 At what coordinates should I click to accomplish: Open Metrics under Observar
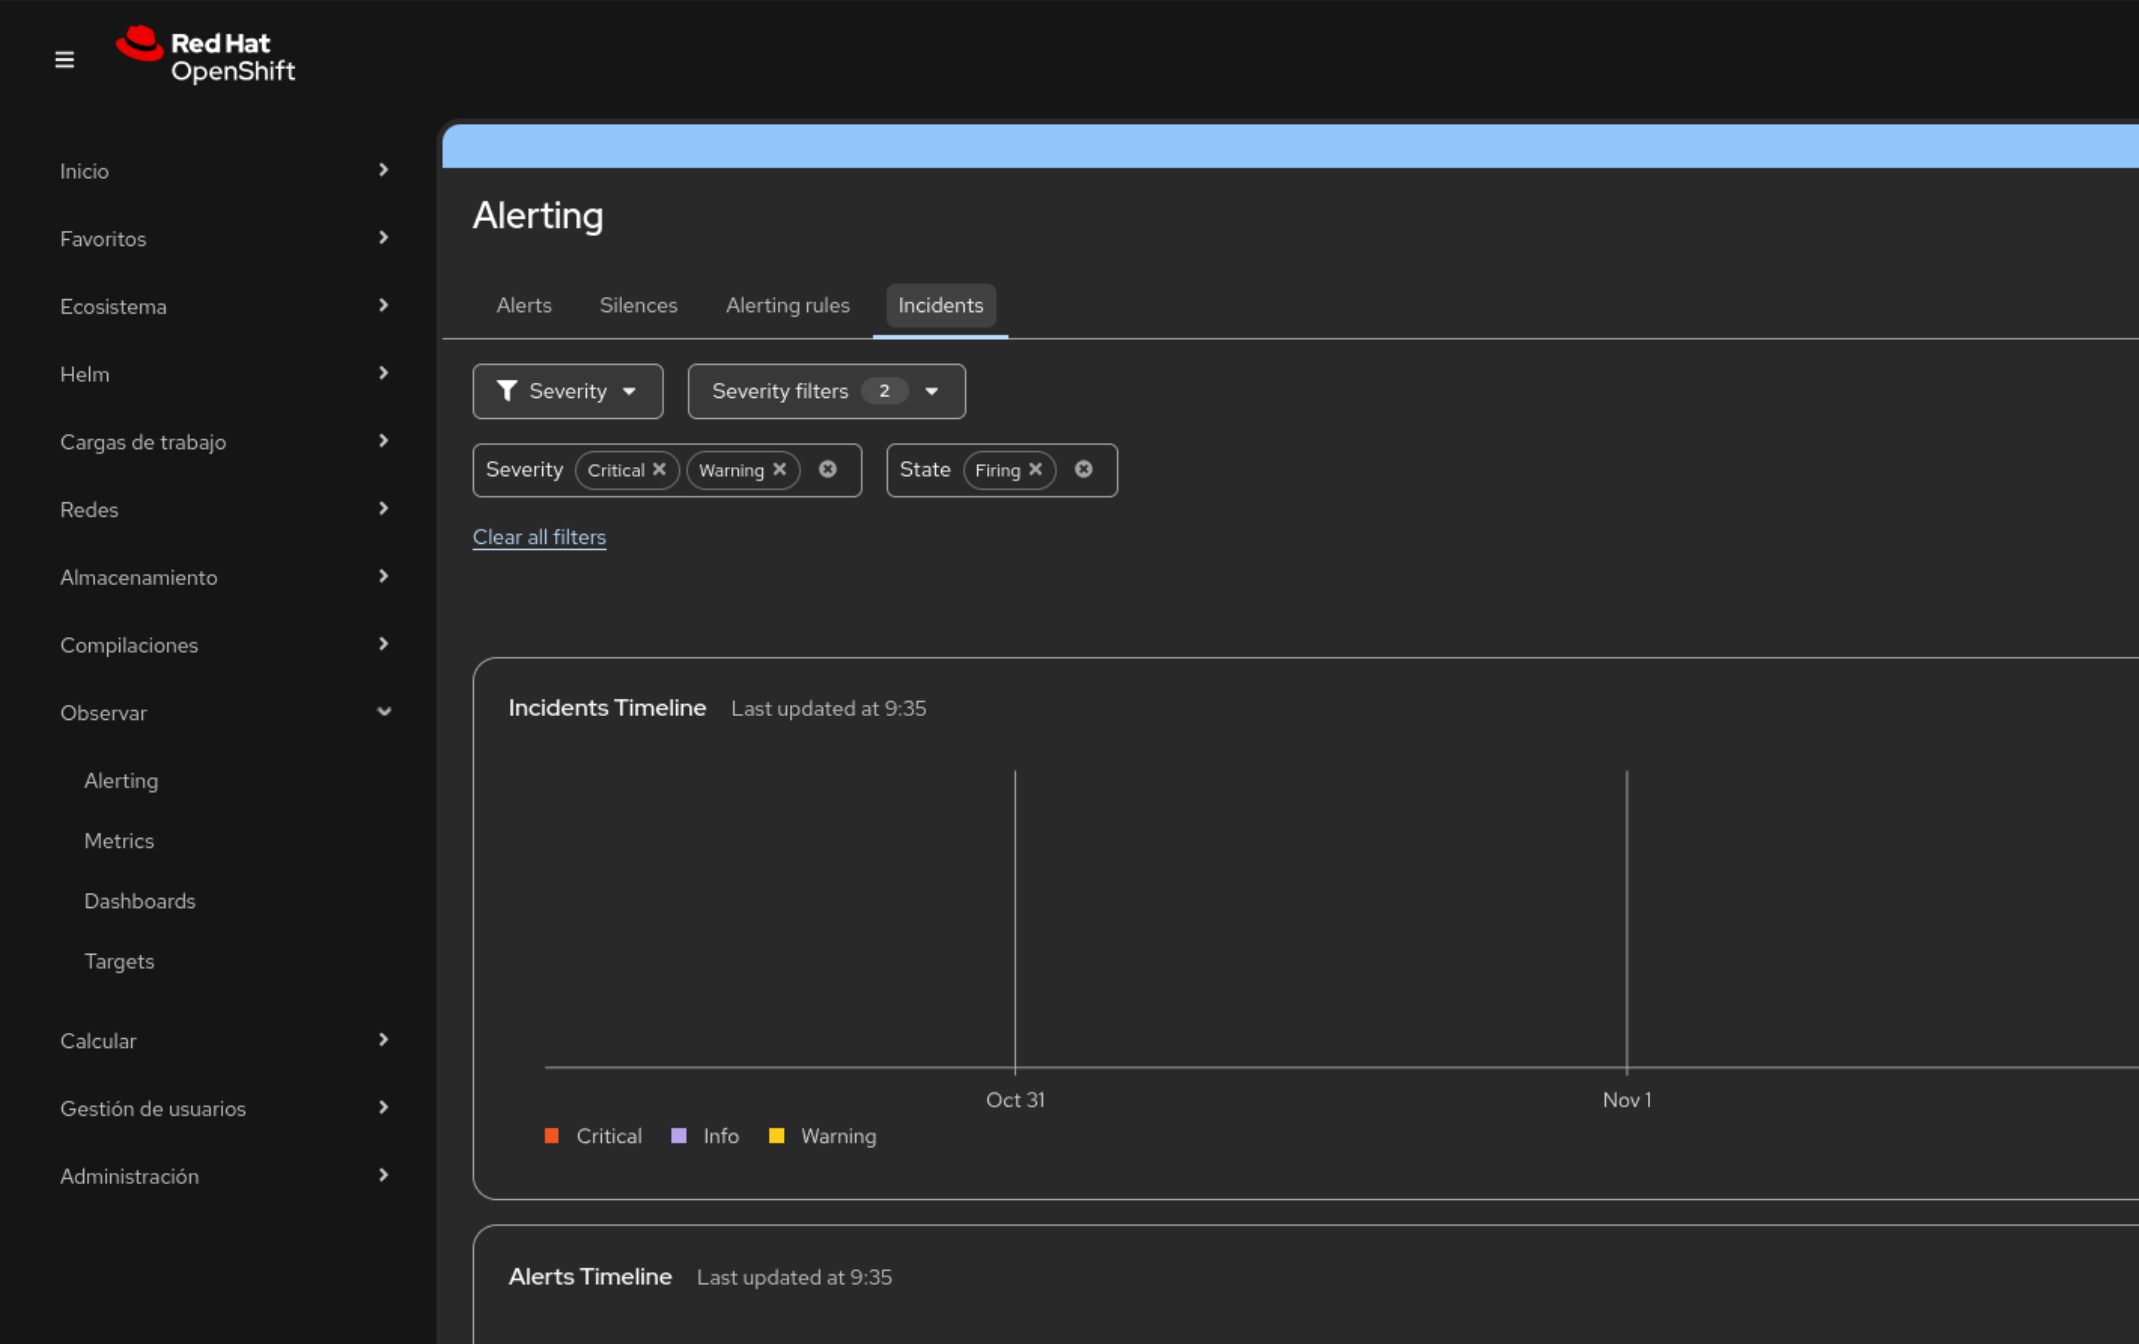click(x=119, y=841)
